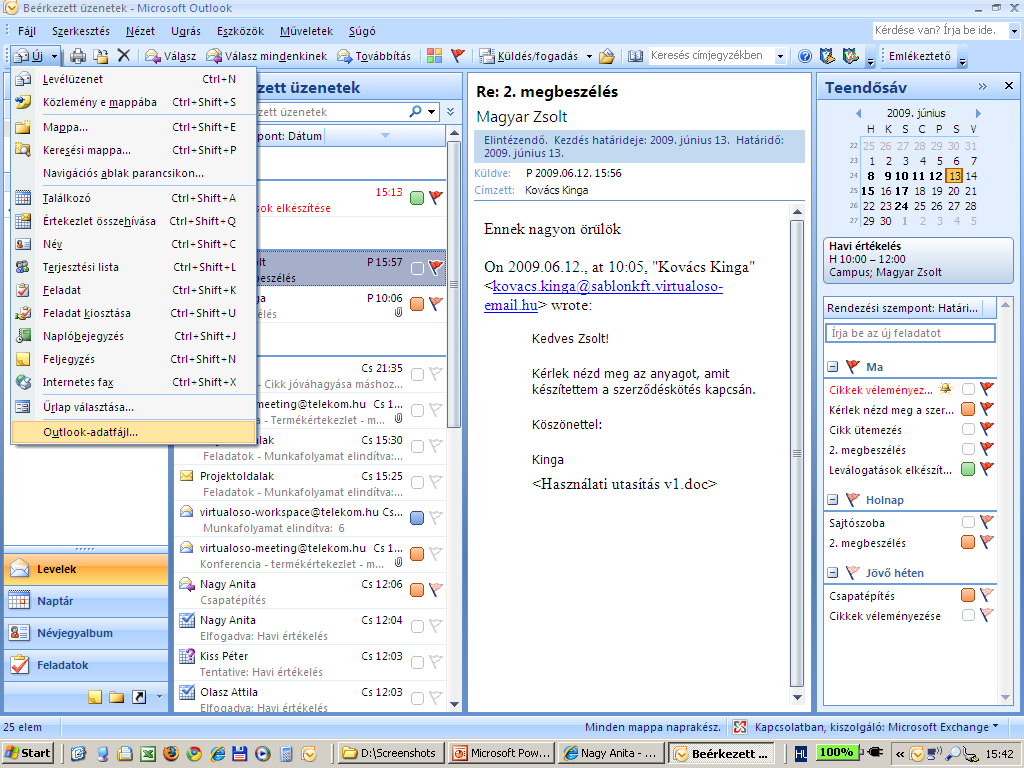Select June 17 in the mini calendar

[901, 191]
